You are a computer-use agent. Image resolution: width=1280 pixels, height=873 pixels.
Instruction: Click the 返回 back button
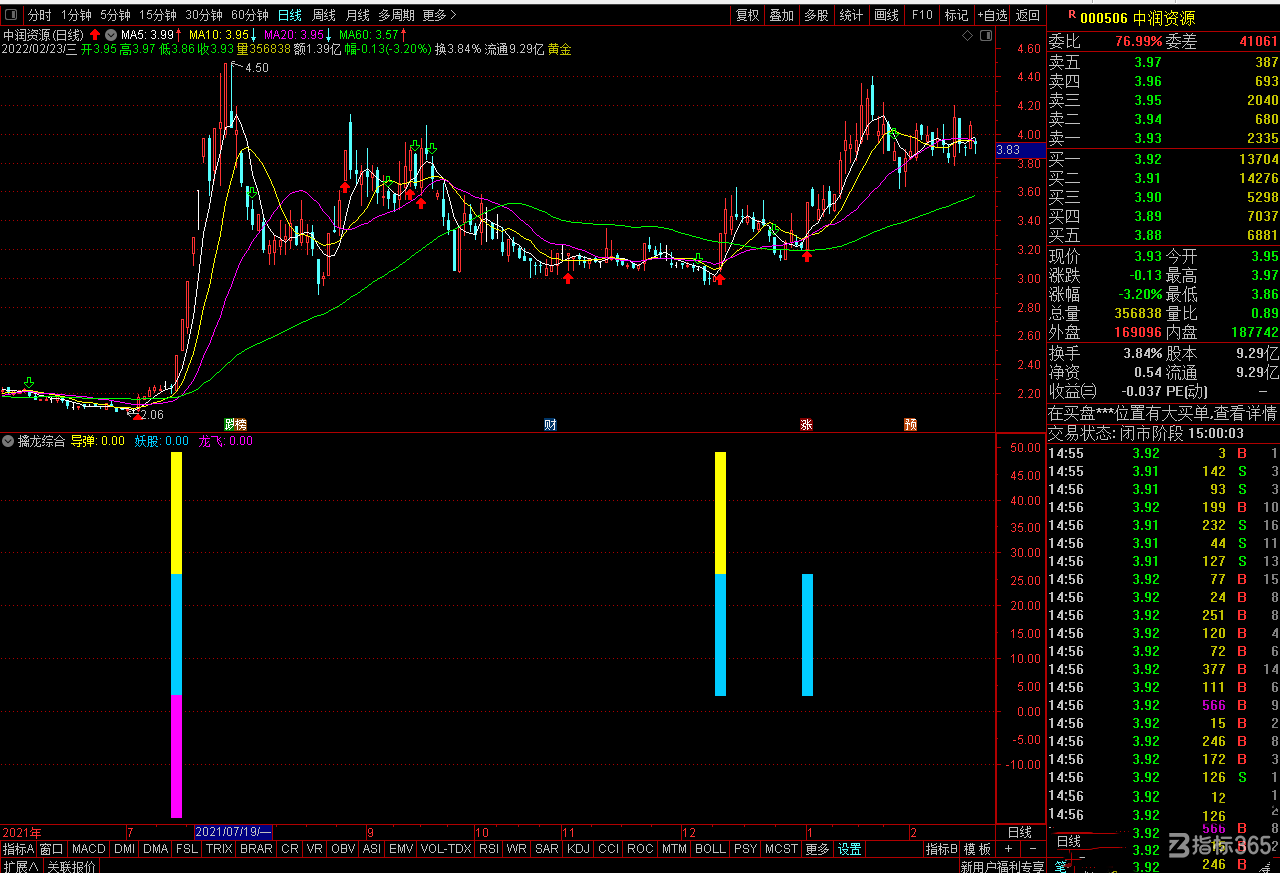[x=1028, y=15]
